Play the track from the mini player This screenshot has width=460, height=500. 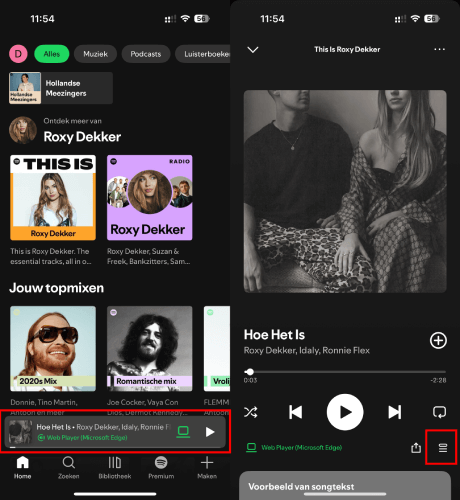coord(210,432)
